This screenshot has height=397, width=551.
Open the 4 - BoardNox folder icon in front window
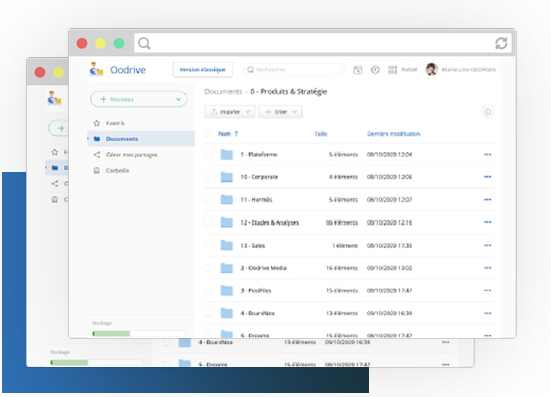point(227,313)
